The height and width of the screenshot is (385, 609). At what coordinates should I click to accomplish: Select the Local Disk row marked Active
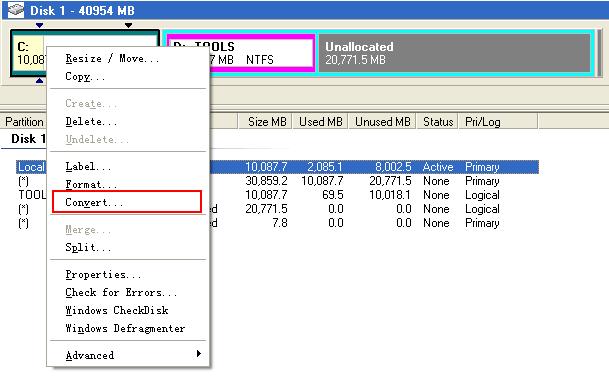click(277, 167)
